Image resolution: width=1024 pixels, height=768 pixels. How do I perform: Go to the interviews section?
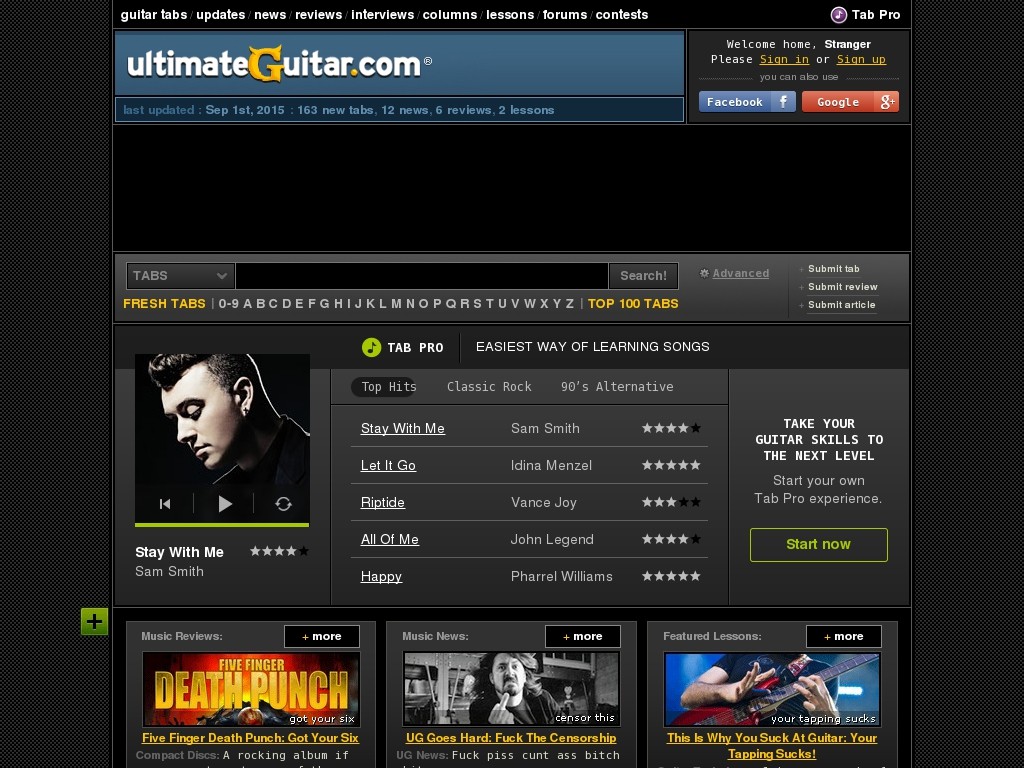tap(383, 14)
